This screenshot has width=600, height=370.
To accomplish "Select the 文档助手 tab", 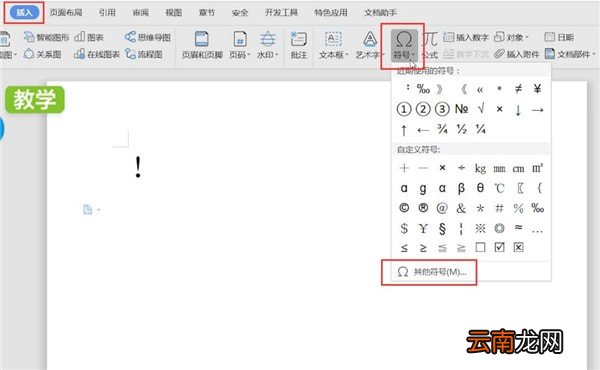I will coord(380,13).
